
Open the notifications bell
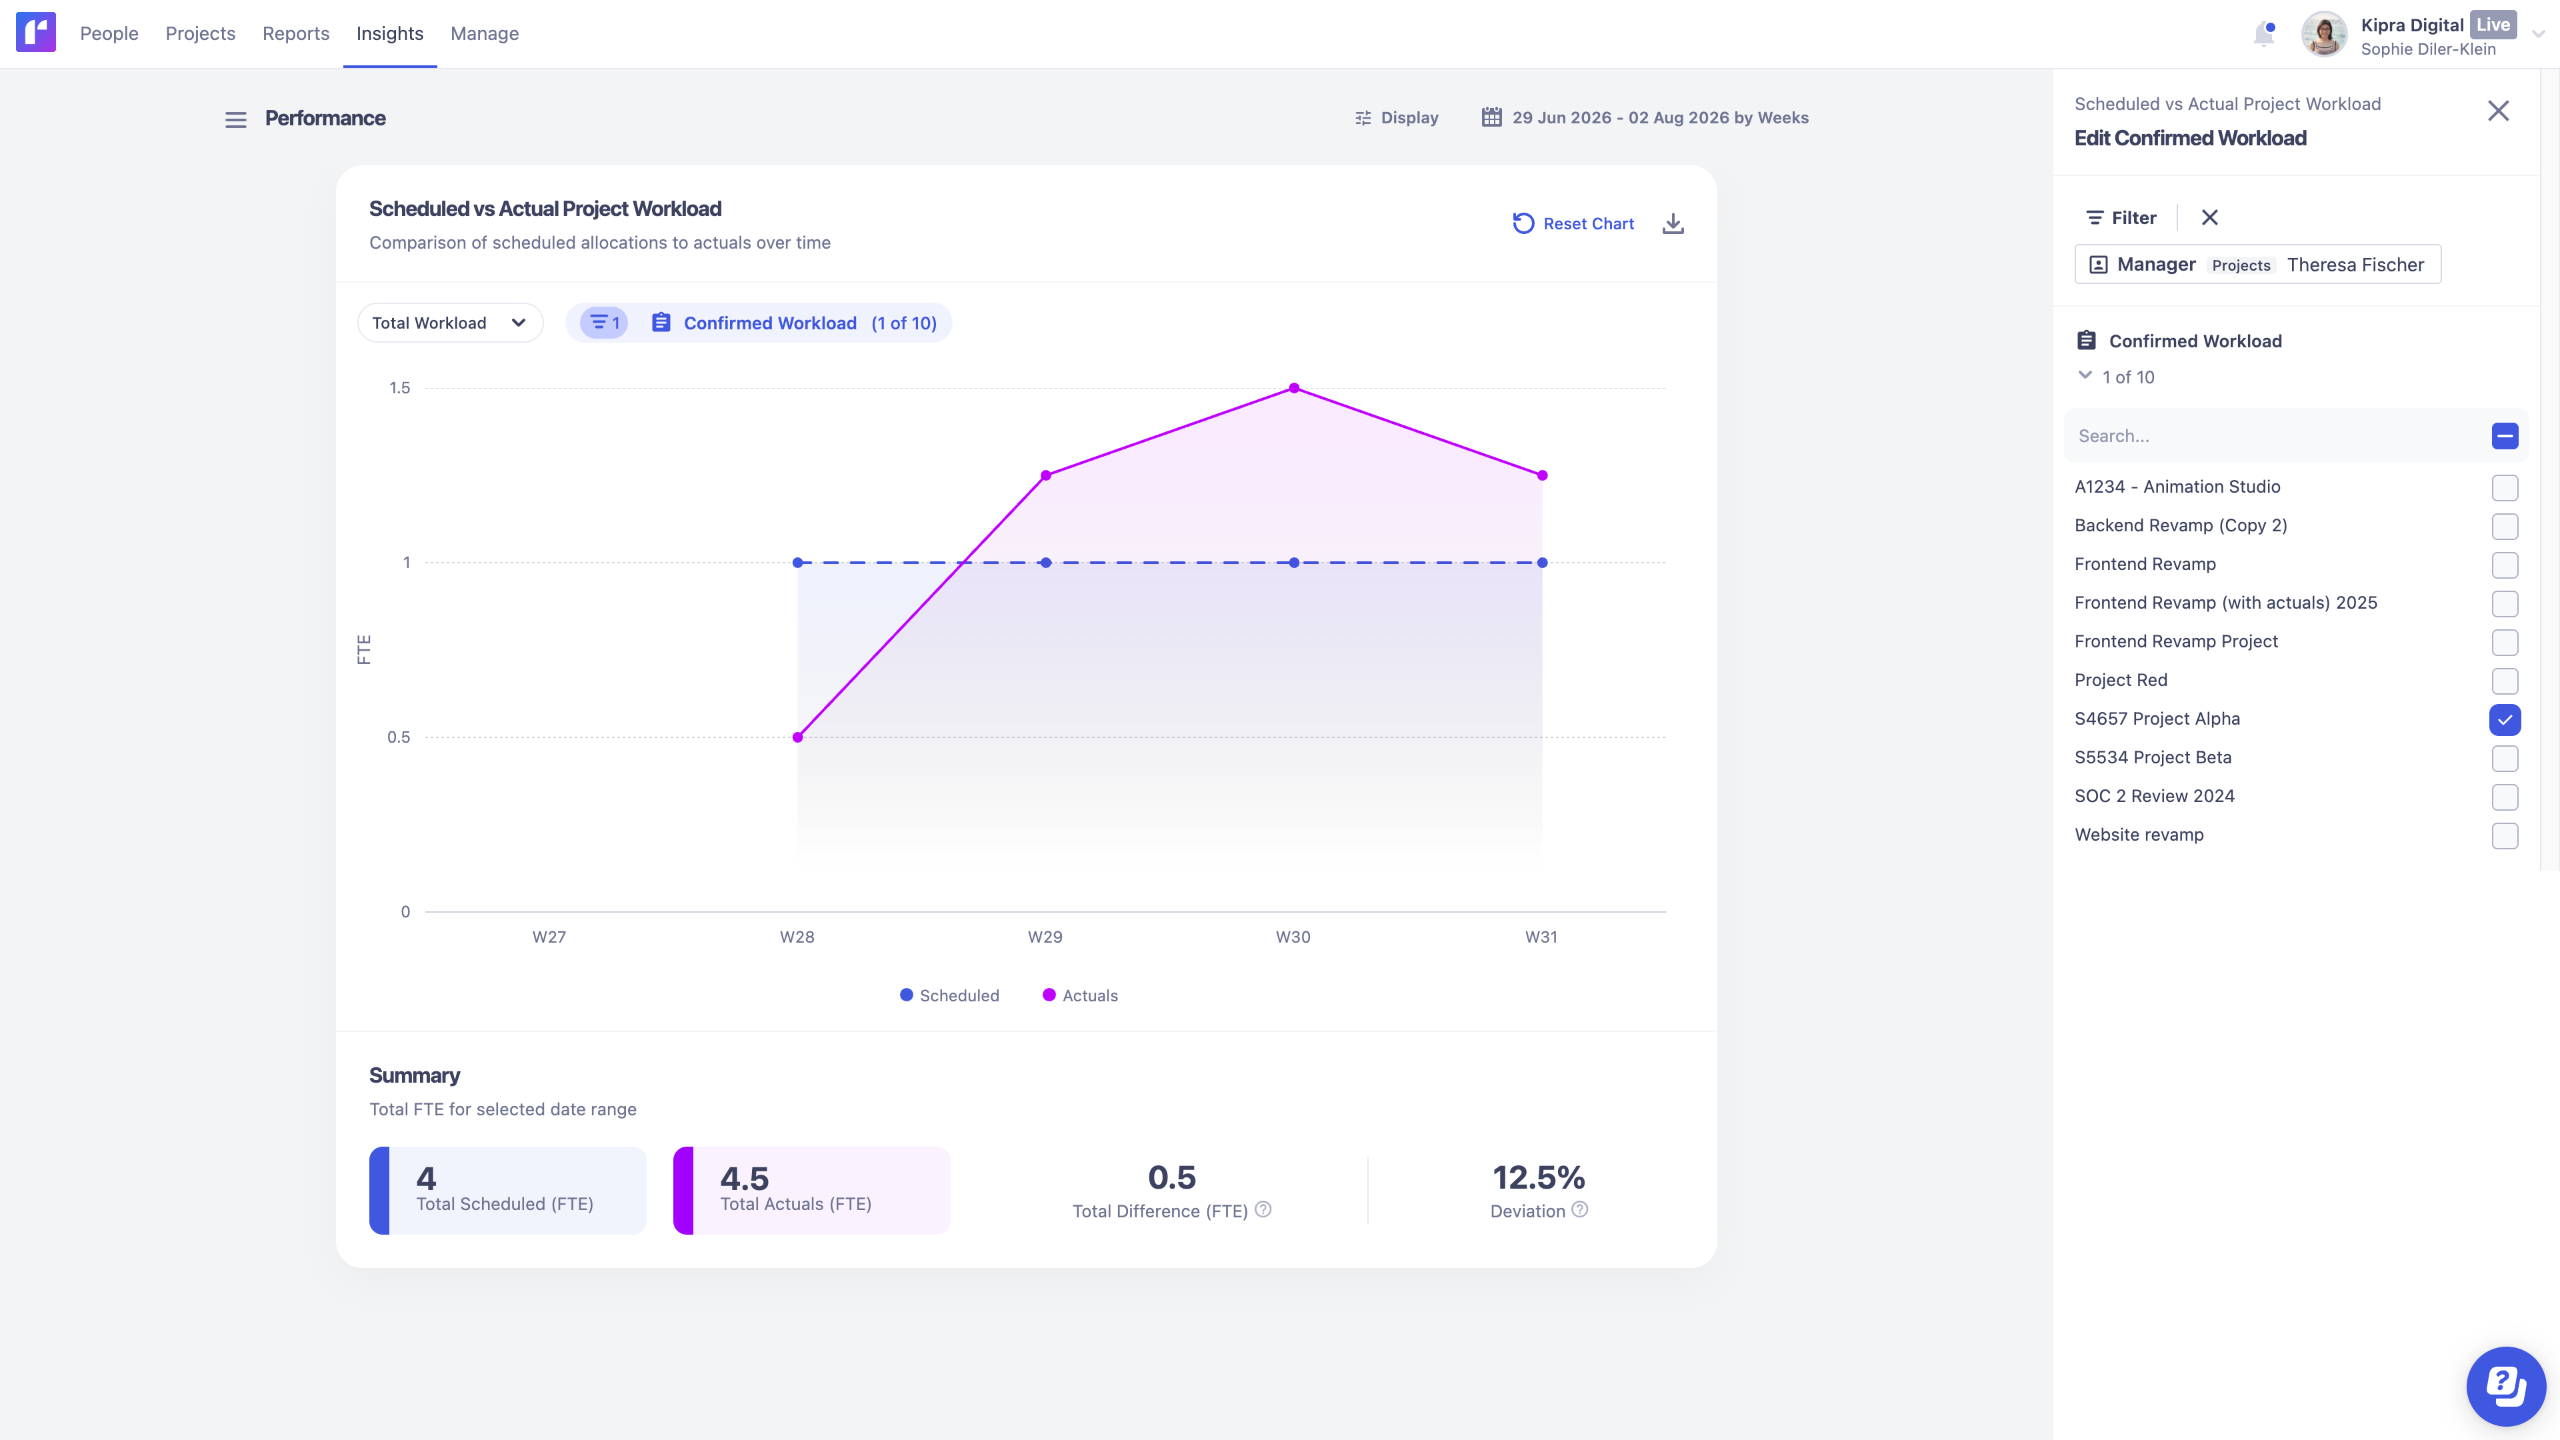tap(2264, 34)
